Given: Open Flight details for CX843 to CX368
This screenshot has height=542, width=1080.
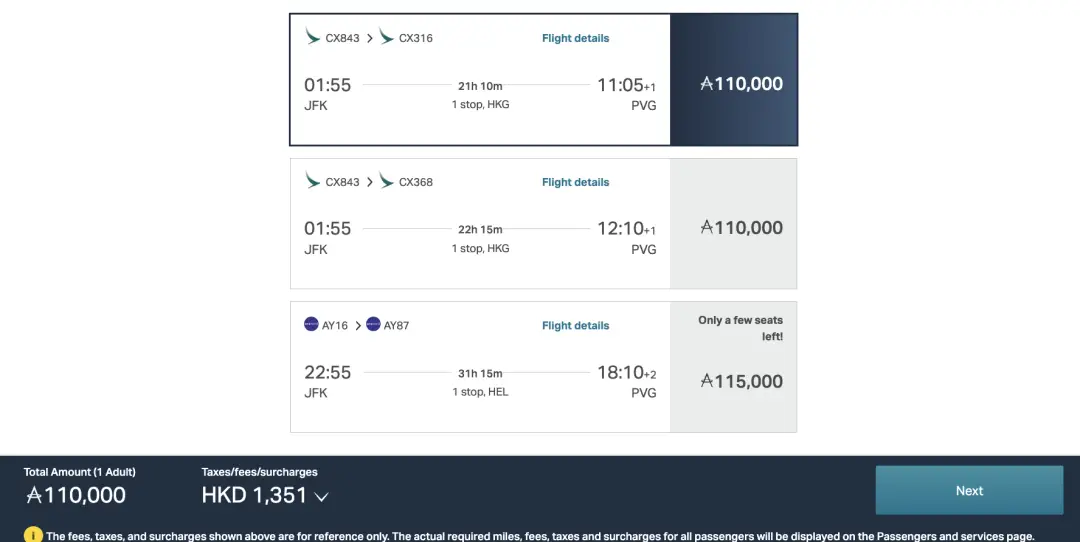Looking at the screenshot, I should [575, 182].
